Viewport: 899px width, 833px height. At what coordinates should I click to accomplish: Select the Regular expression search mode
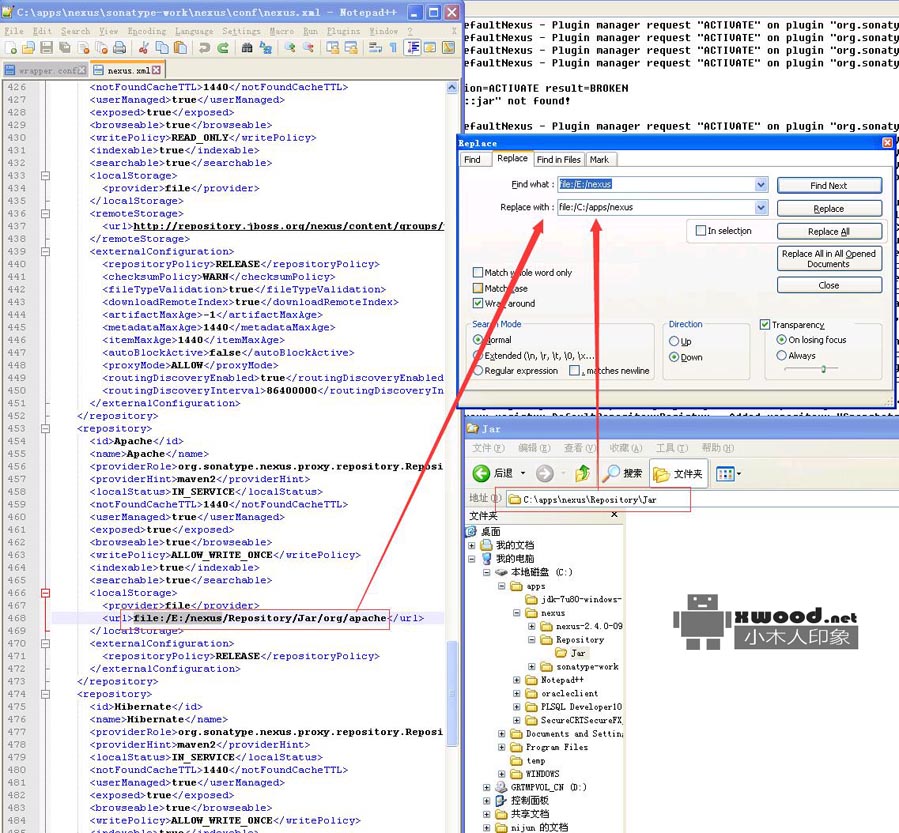coord(478,371)
